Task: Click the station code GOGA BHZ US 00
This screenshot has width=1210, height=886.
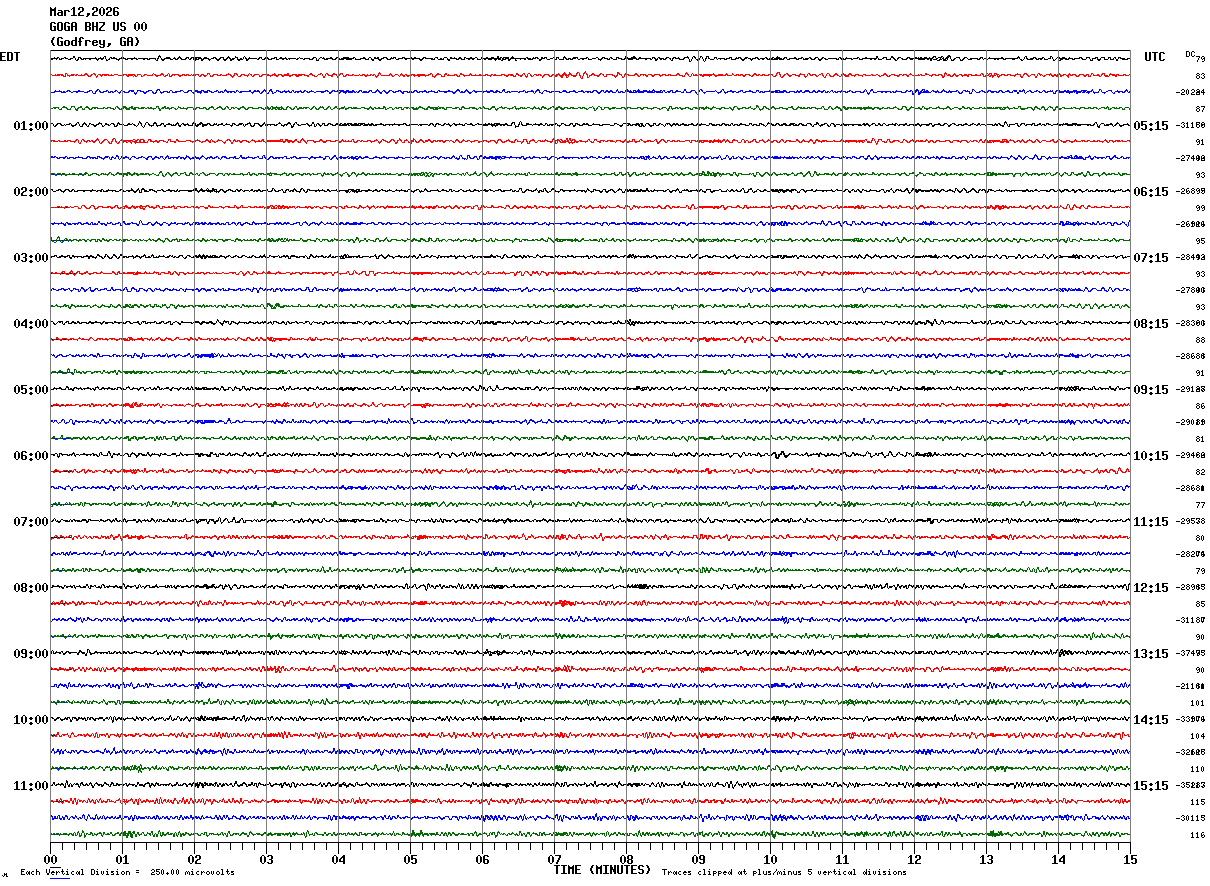Action: point(98,27)
